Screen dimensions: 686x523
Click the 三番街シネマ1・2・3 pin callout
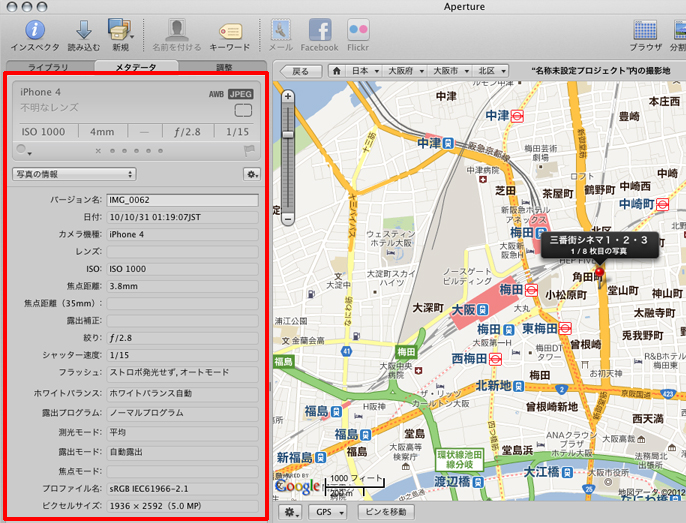click(x=599, y=245)
